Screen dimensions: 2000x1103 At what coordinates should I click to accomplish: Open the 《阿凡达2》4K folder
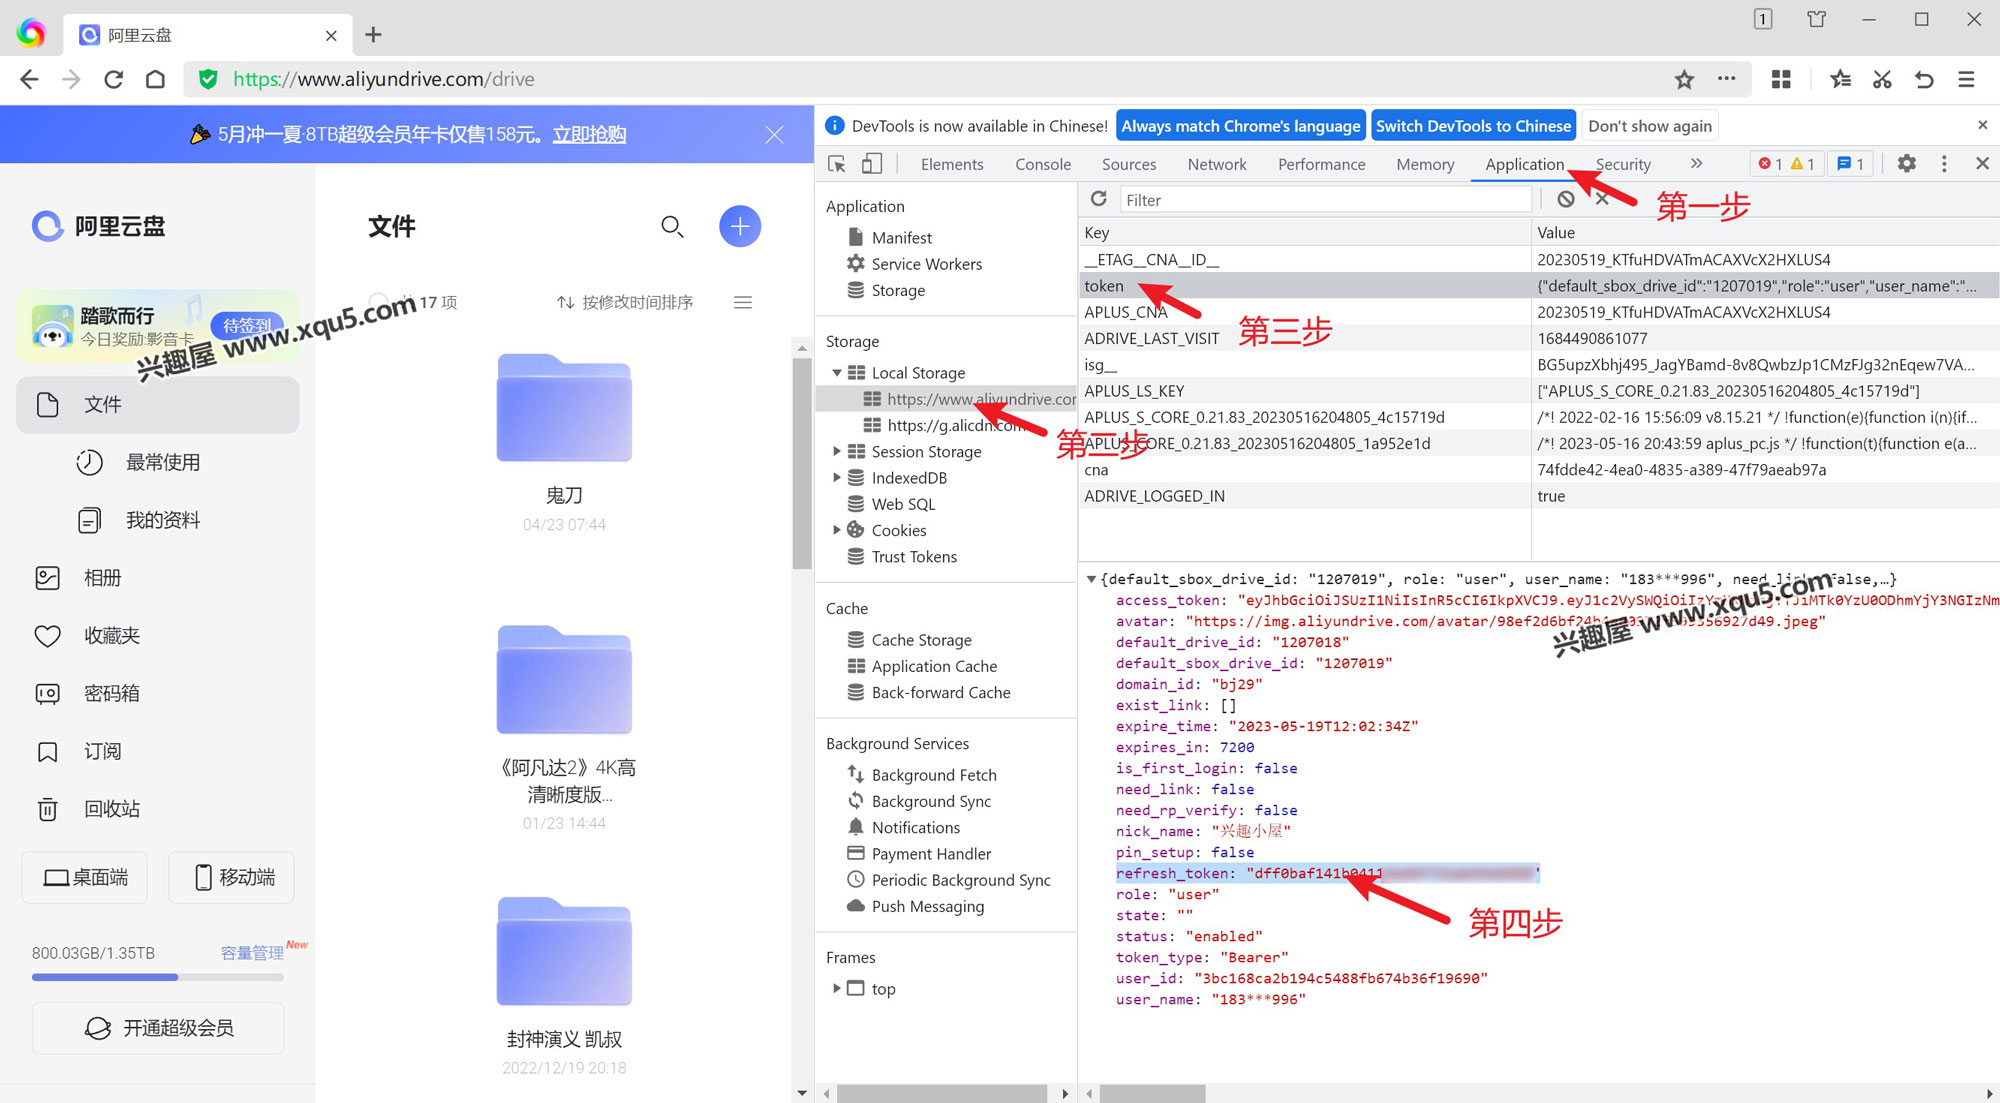564,680
